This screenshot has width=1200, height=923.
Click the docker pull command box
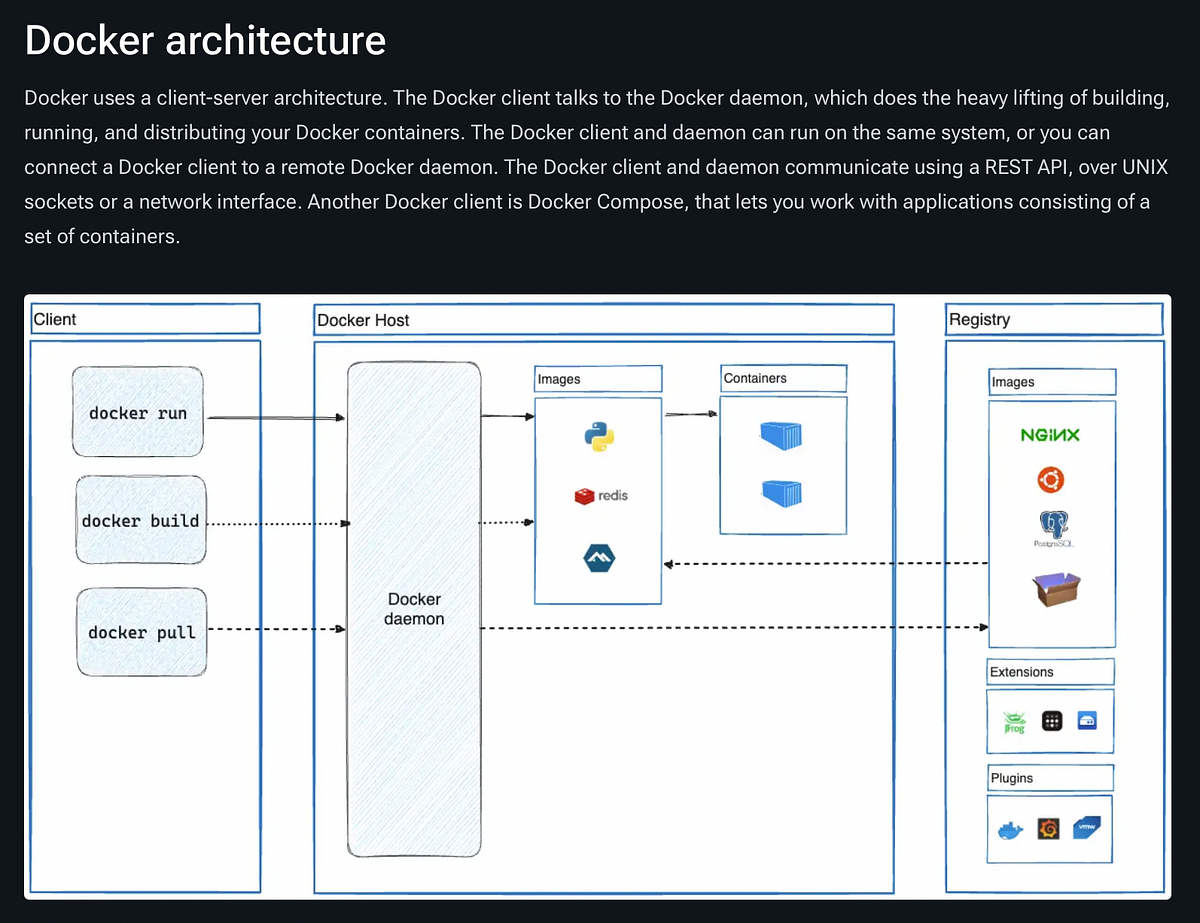pyautogui.click(x=141, y=632)
